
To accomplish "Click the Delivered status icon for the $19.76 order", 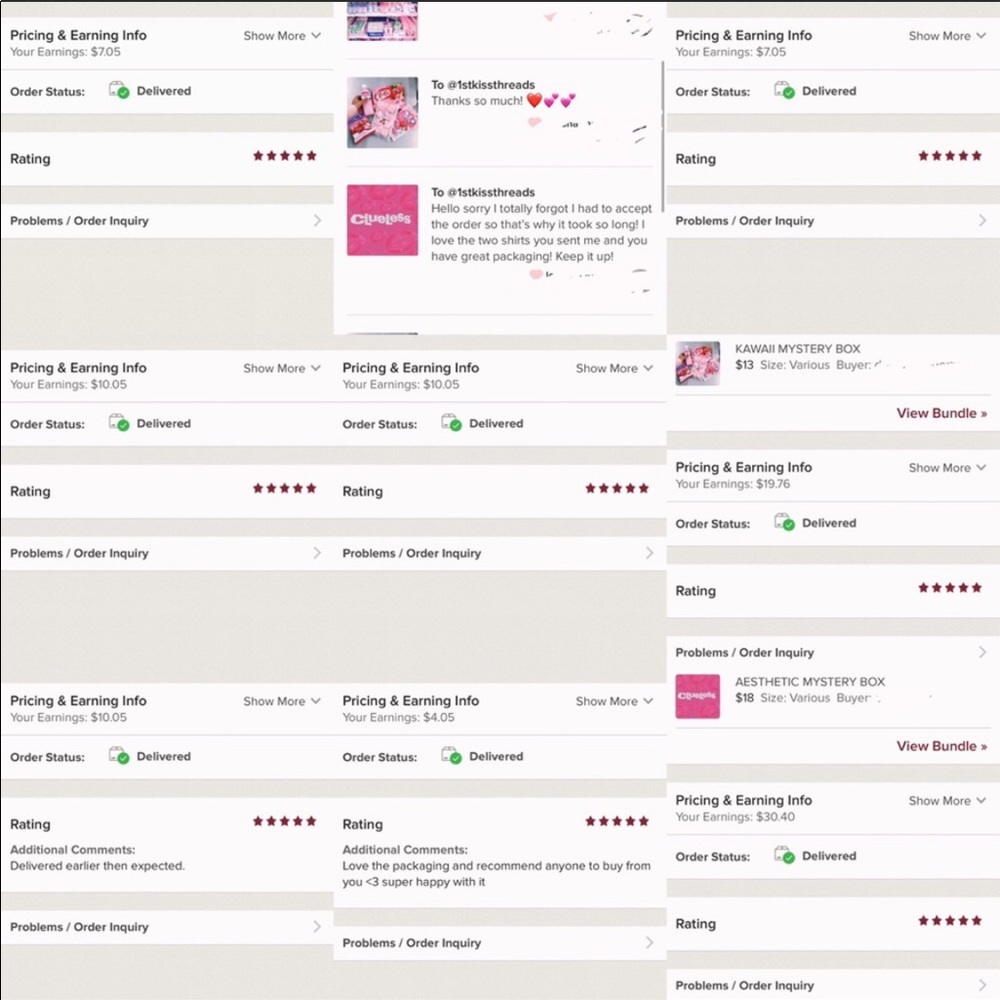I will coord(784,522).
